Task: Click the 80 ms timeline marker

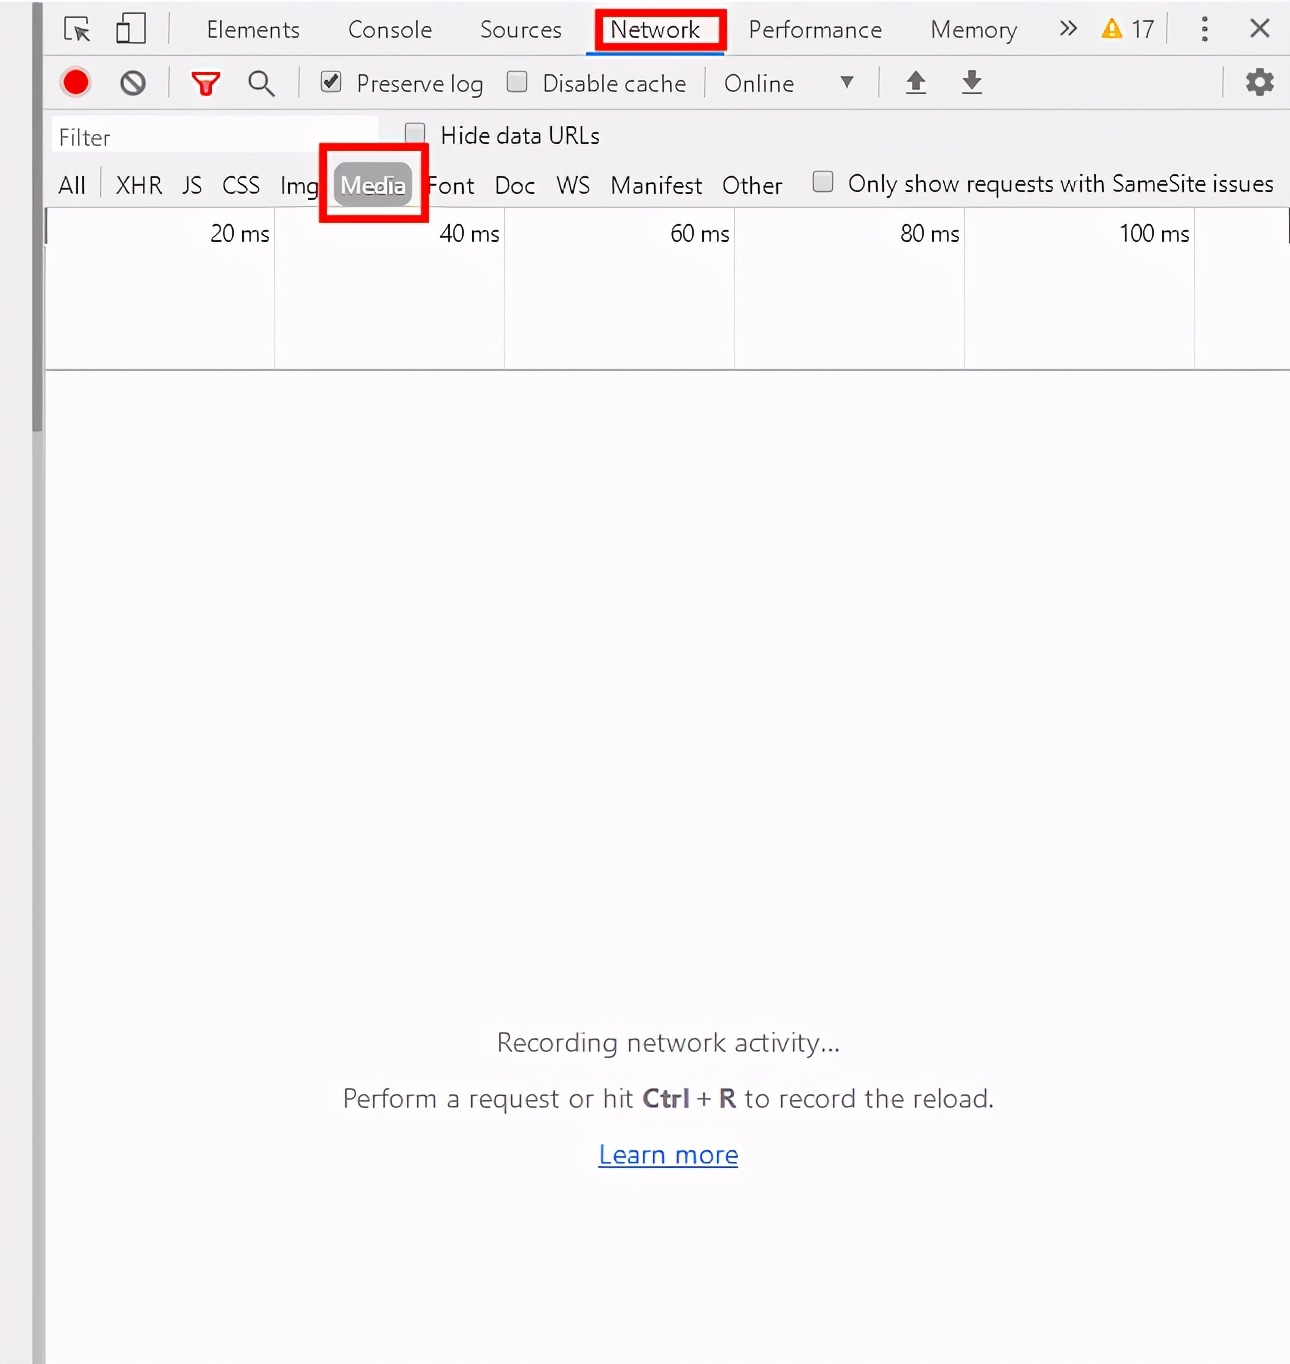Action: pos(930,233)
